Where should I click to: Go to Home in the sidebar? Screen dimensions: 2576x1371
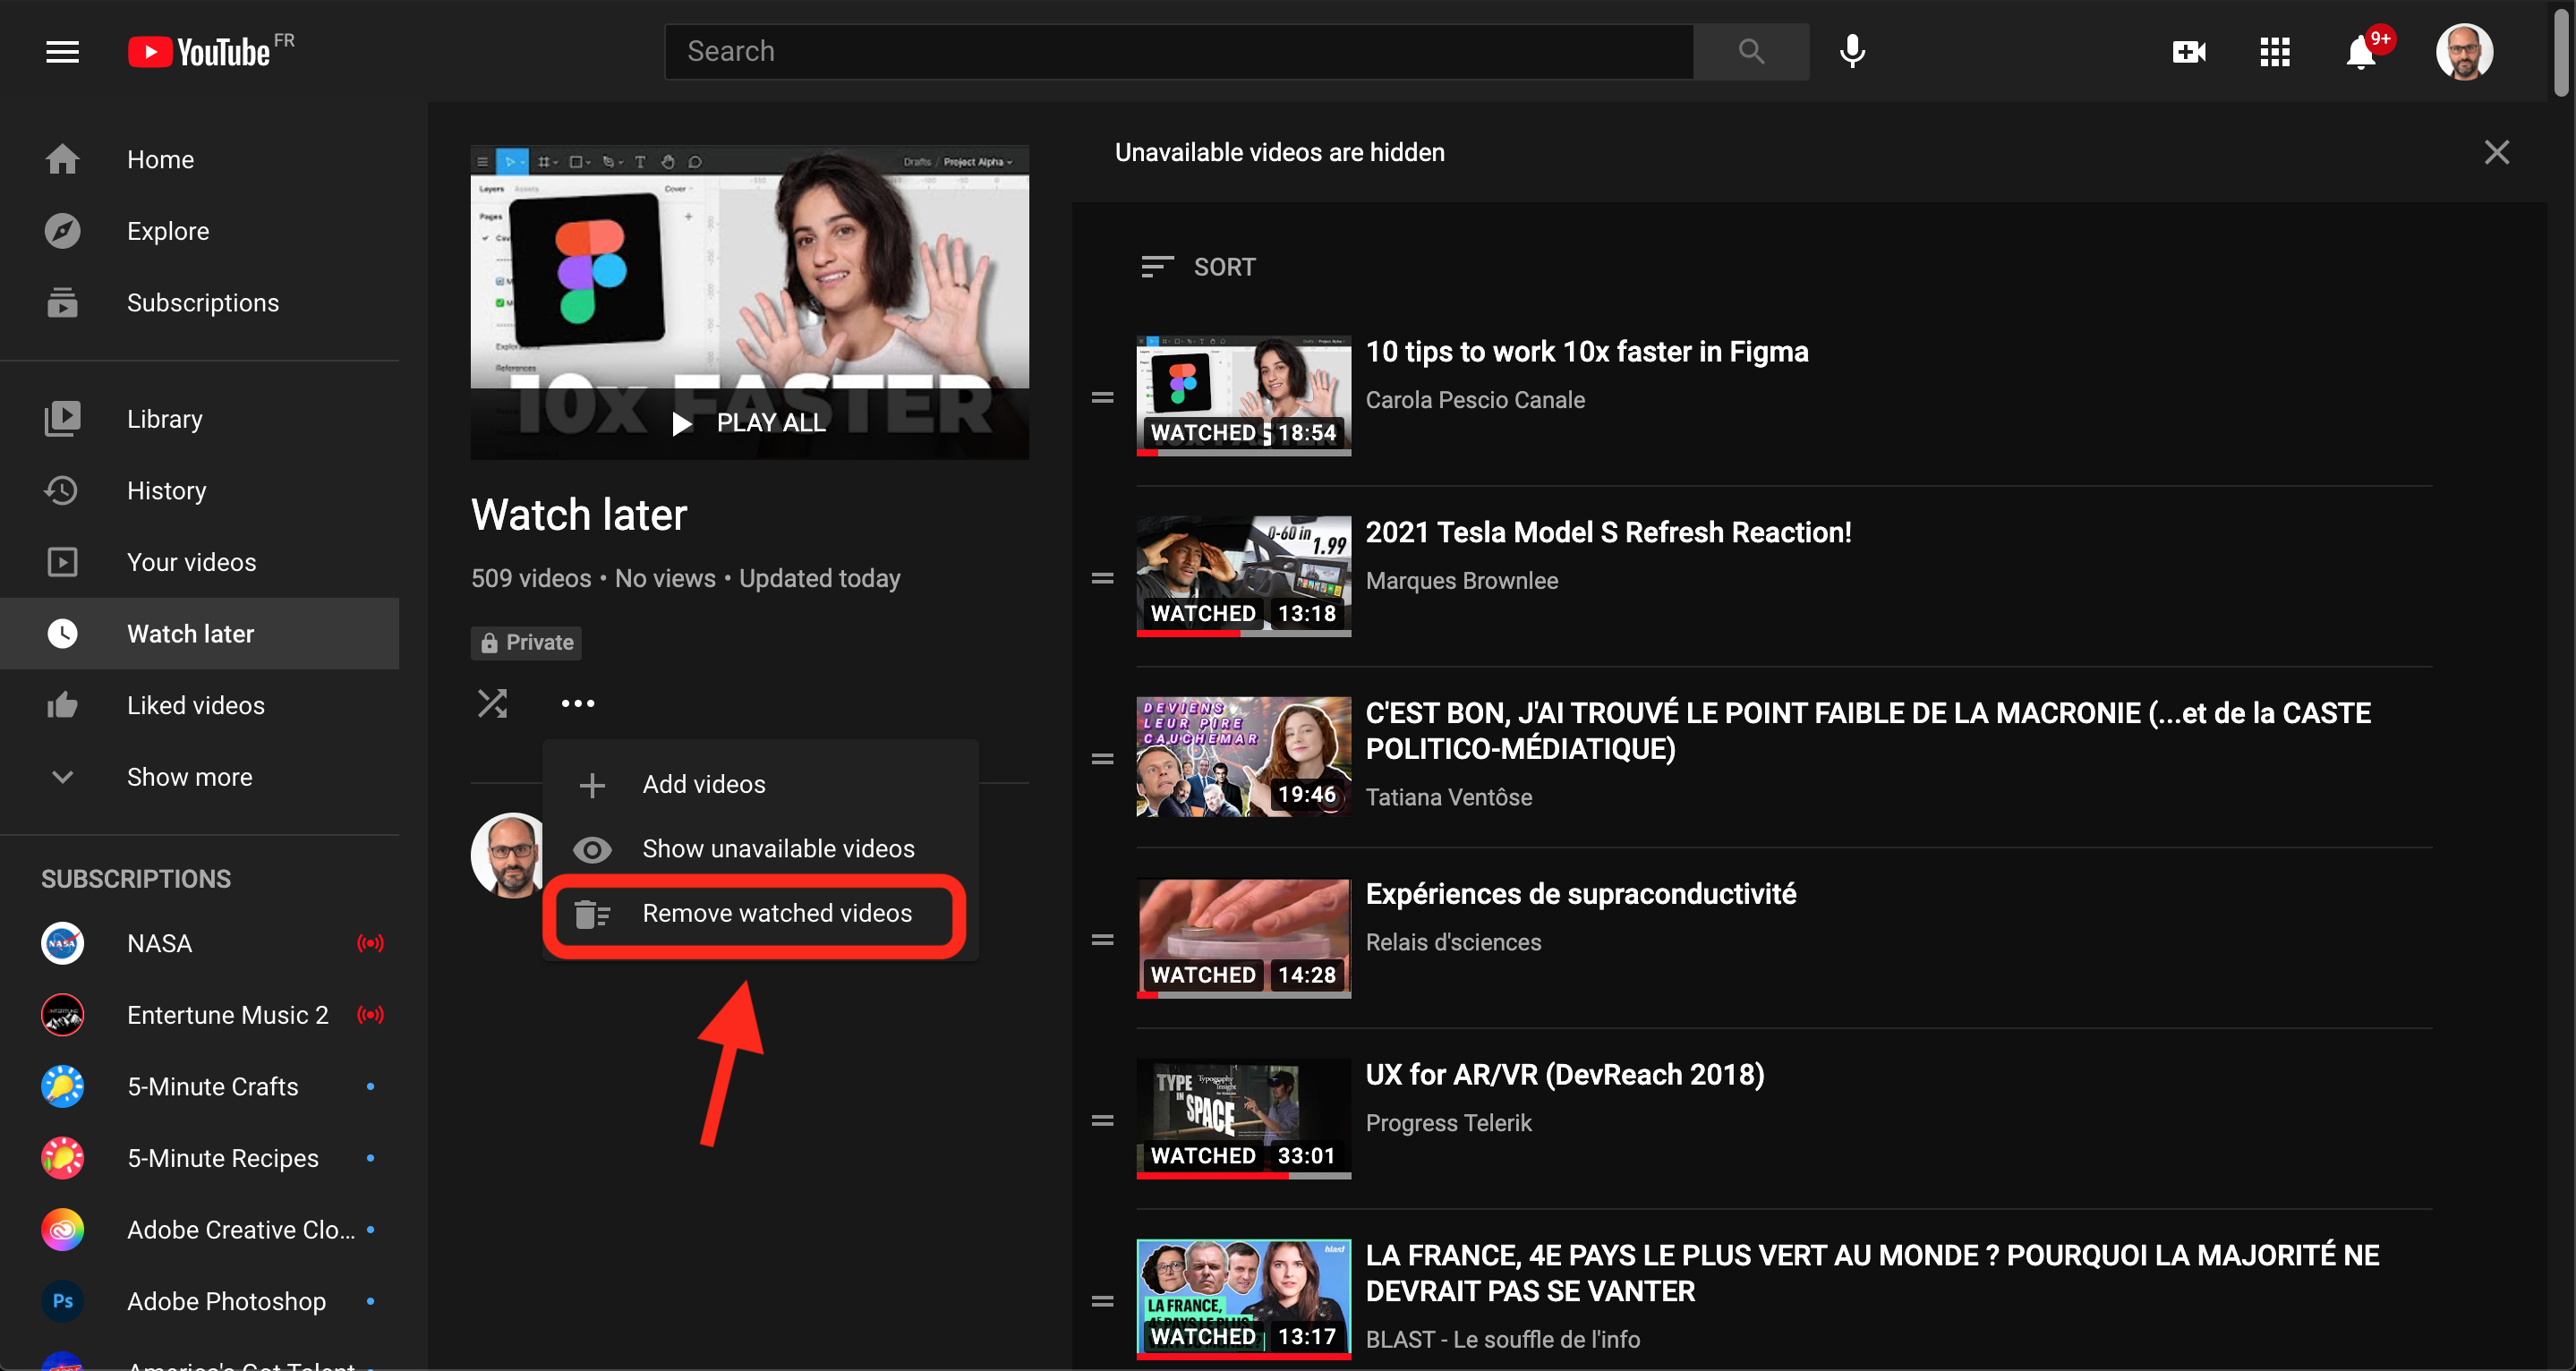coord(200,159)
